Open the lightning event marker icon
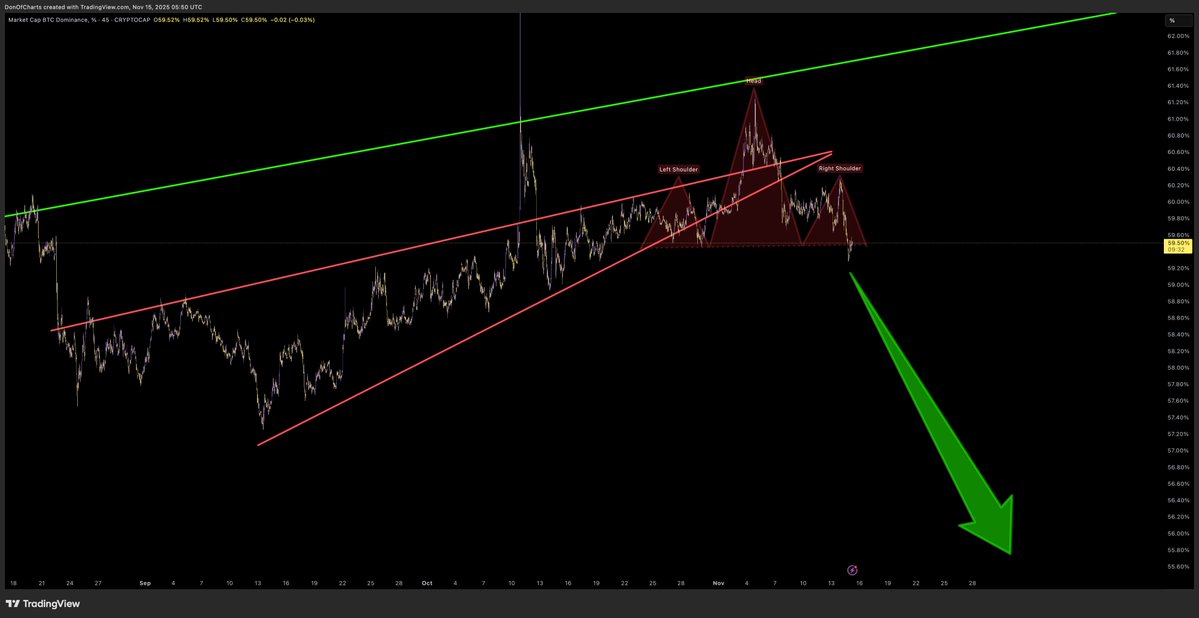Viewport: 1199px width, 618px height. pyautogui.click(x=853, y=570)
